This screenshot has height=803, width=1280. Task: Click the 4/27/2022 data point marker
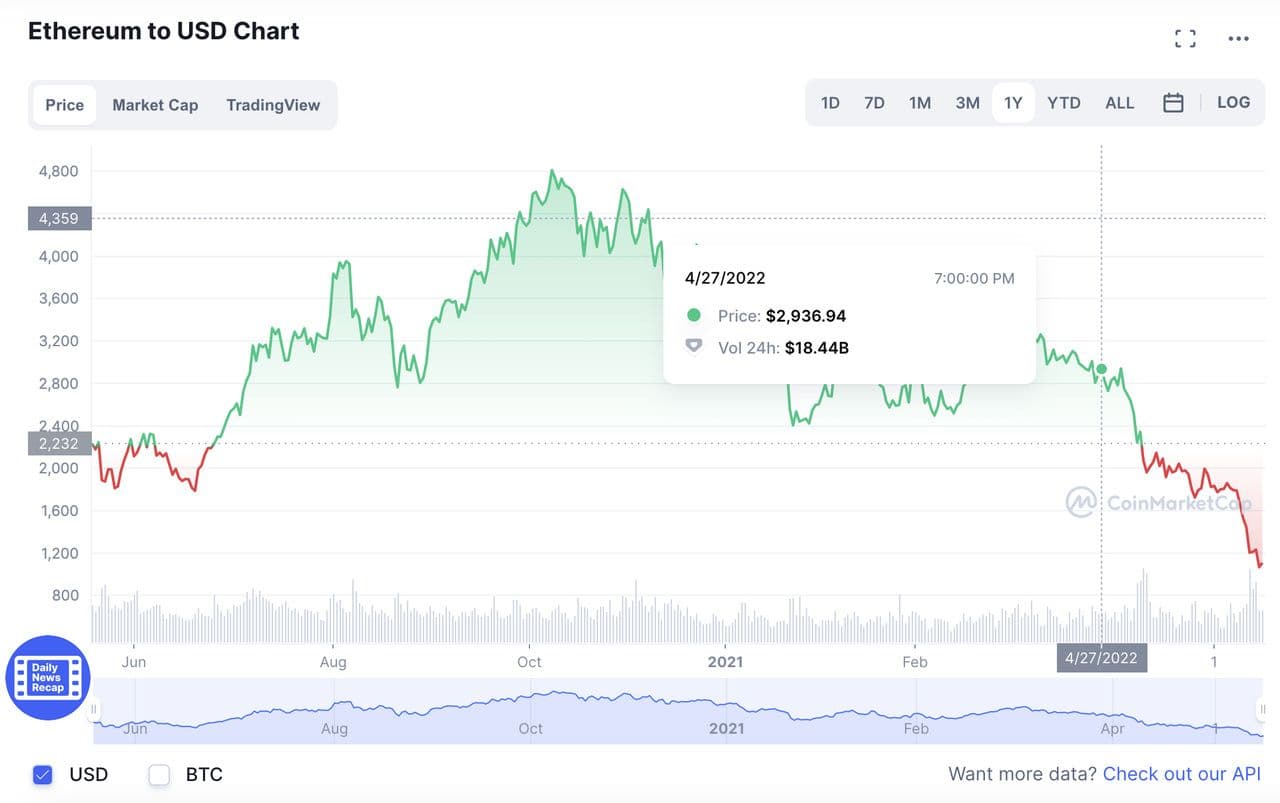click(x=1101, y=369)
